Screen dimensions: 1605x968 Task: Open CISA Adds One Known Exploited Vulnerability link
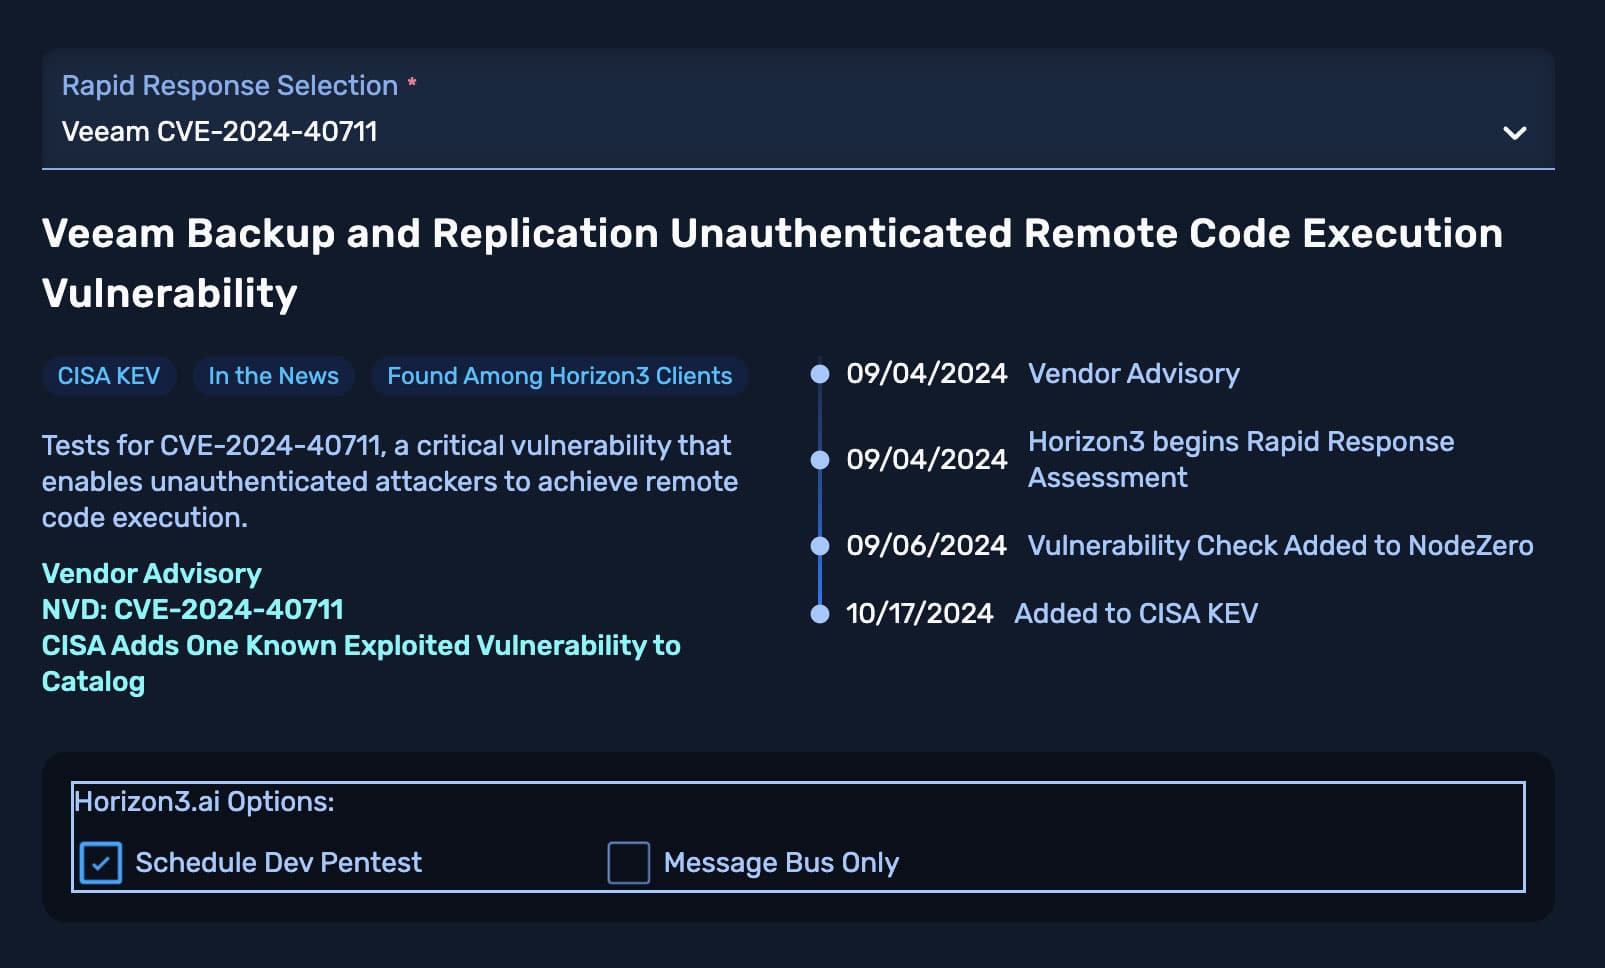tap(361, 663)
